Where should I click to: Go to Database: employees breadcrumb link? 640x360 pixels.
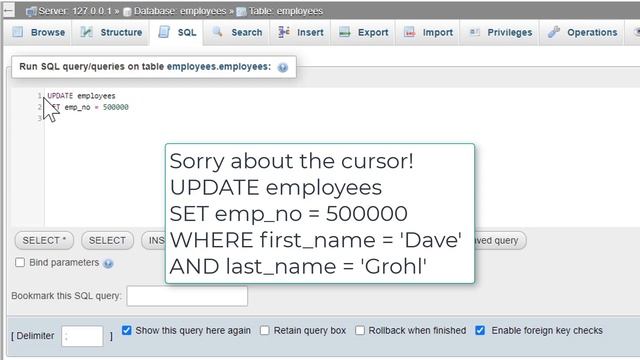pos(180,11)
